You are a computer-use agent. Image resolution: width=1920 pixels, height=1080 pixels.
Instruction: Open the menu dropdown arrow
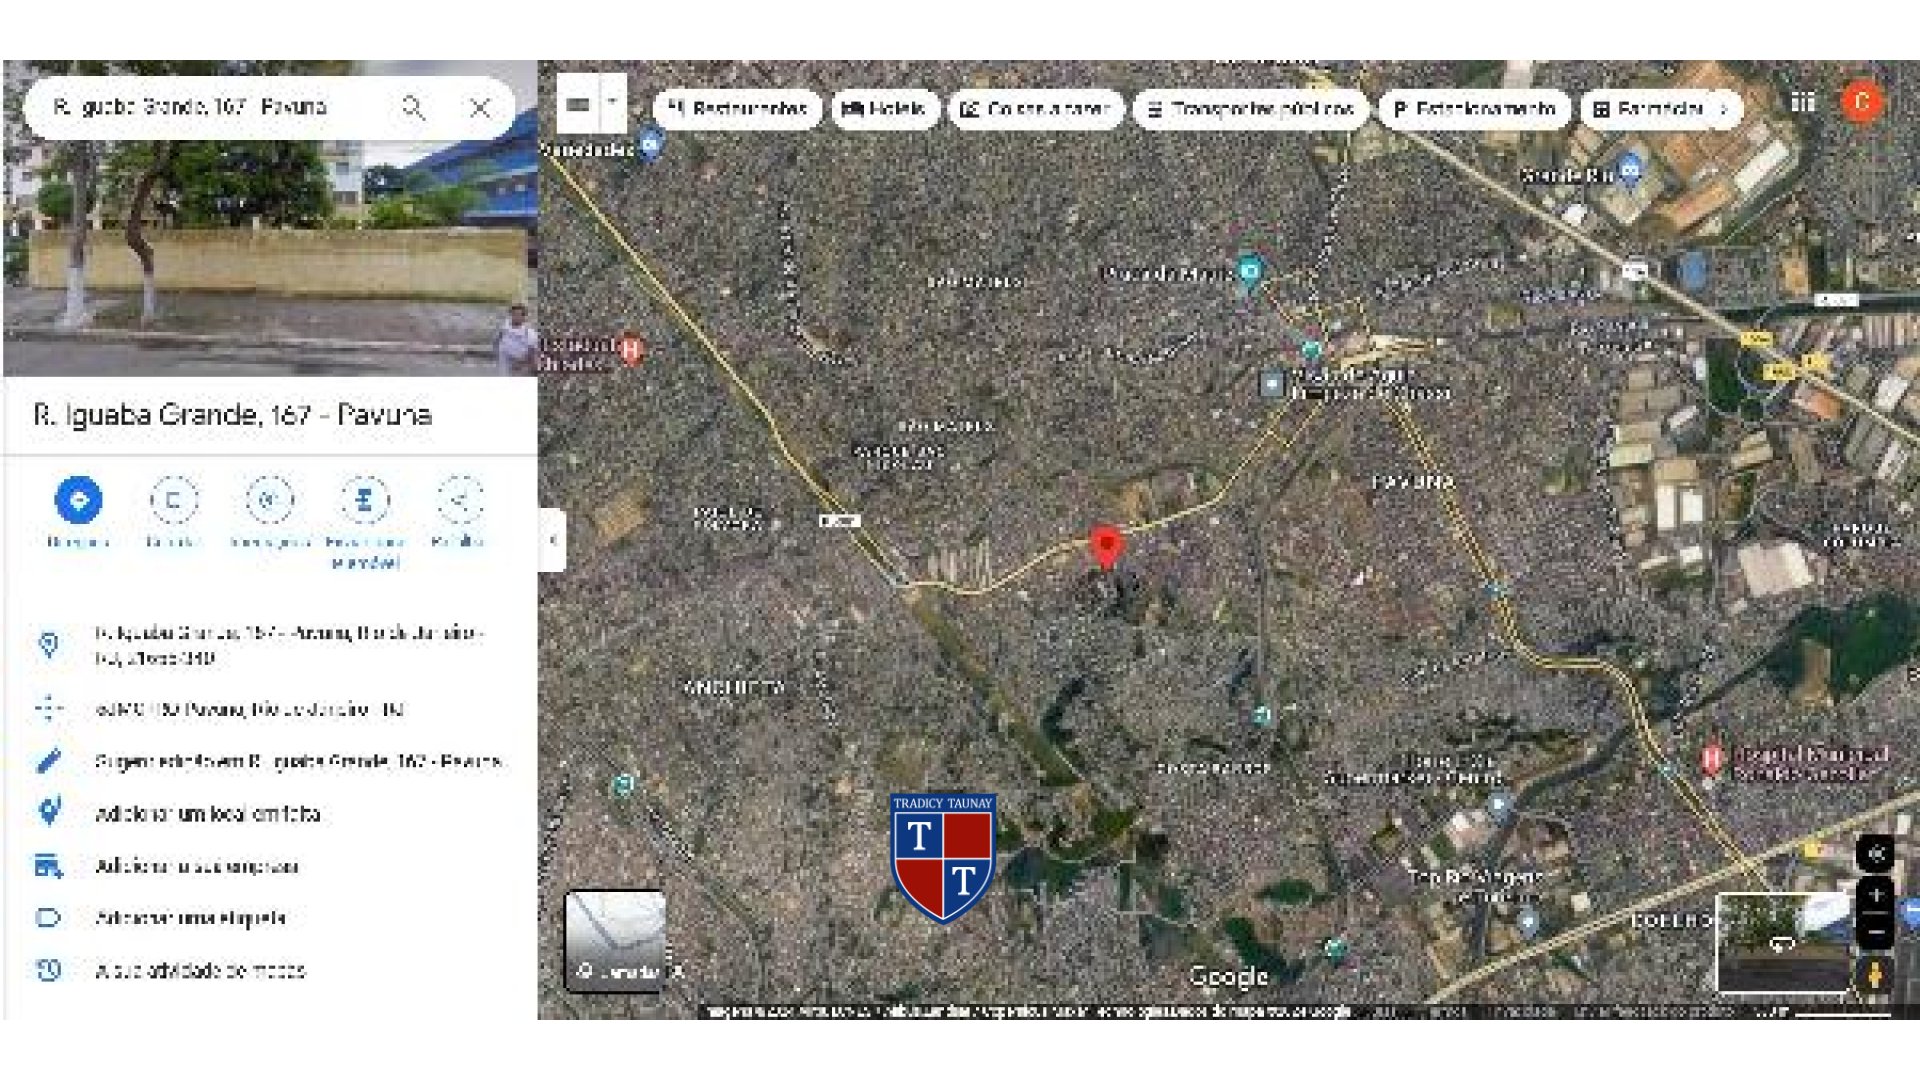(612, 103)
